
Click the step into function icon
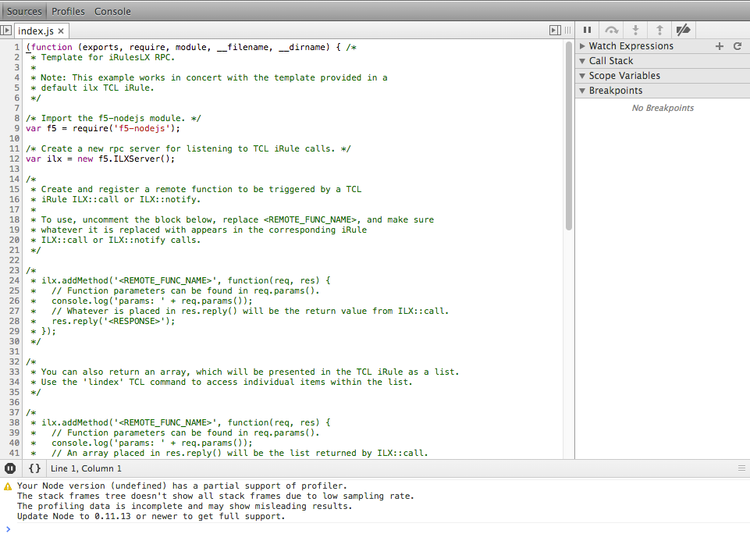[635, 31]
